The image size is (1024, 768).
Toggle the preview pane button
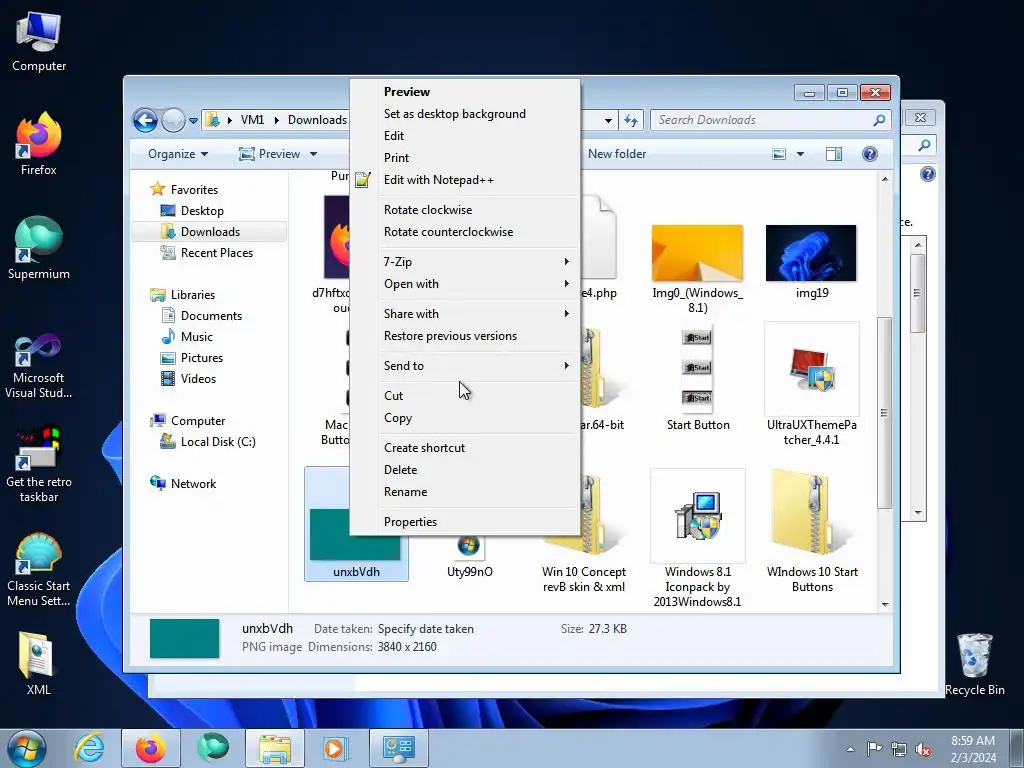tap(834, 154)
